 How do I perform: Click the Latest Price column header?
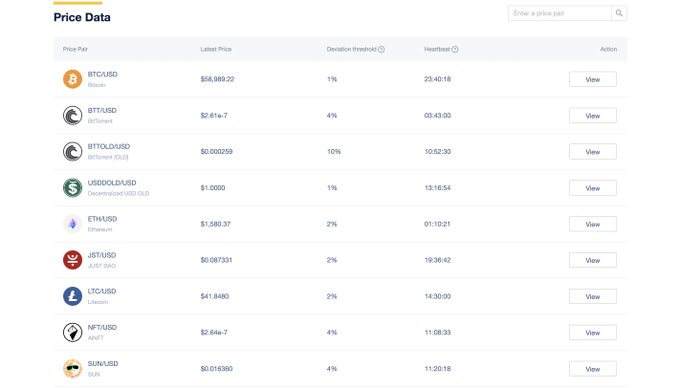tap(216, 49)
